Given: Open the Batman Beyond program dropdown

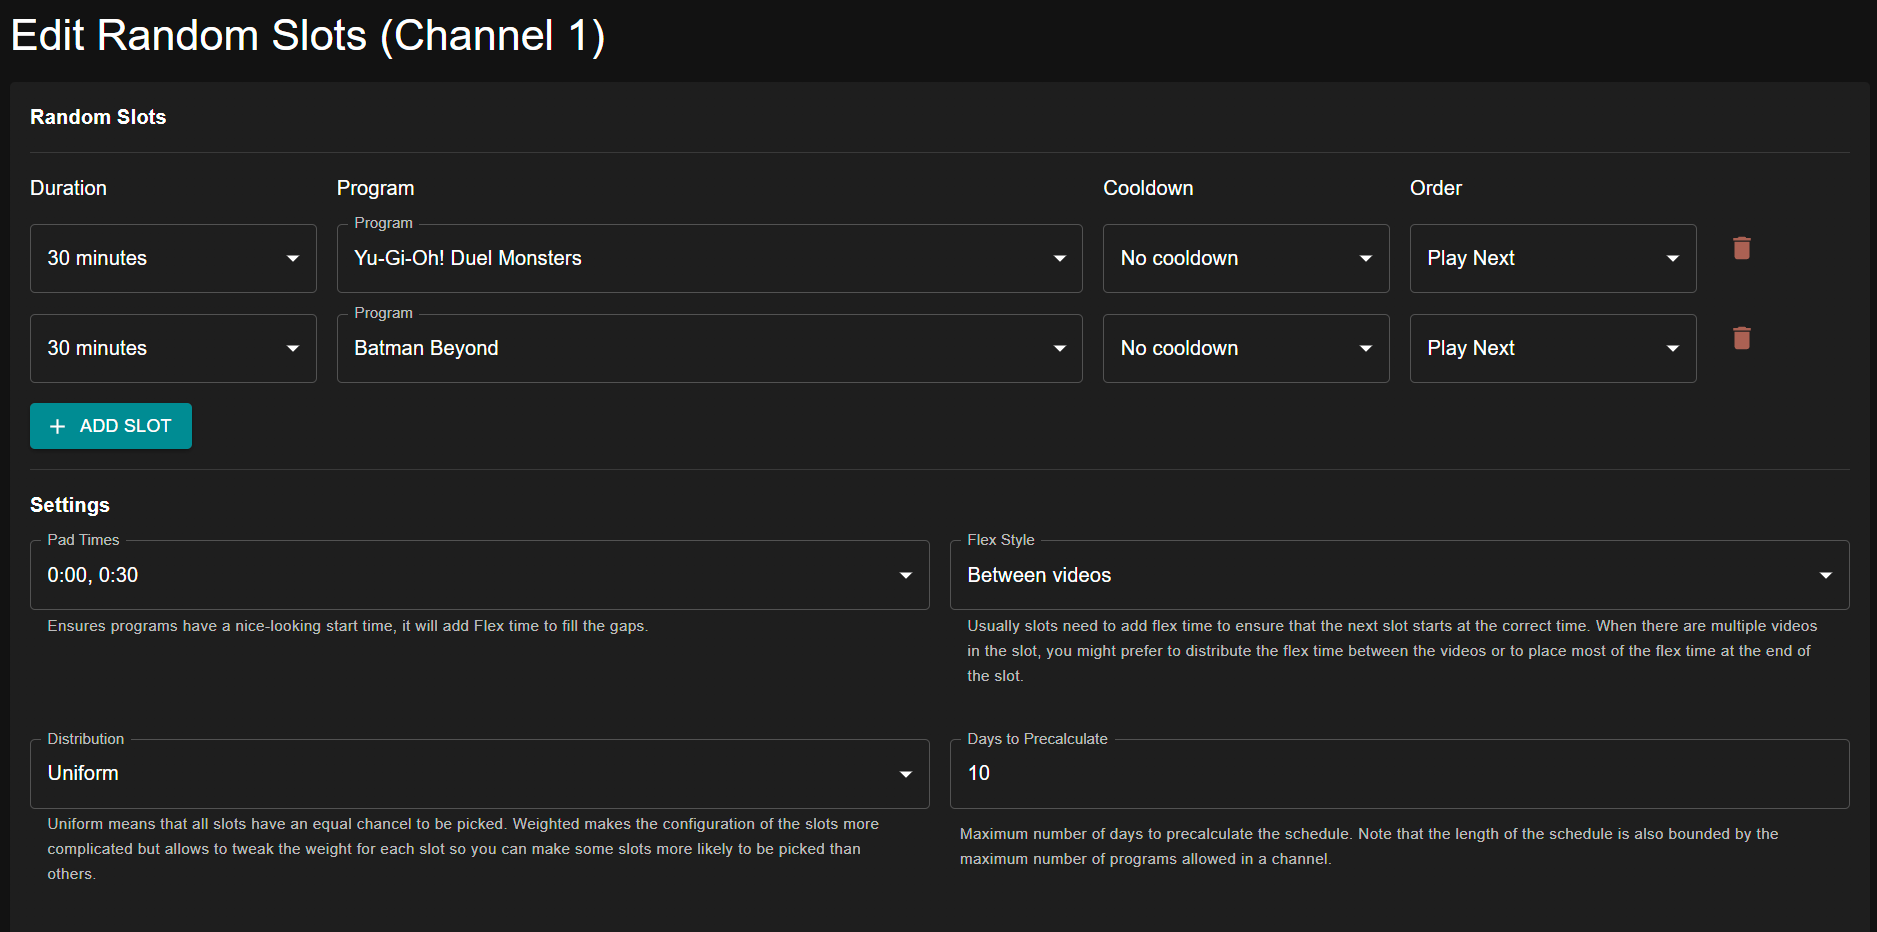Looking at the screenshot, I should 709,348.
